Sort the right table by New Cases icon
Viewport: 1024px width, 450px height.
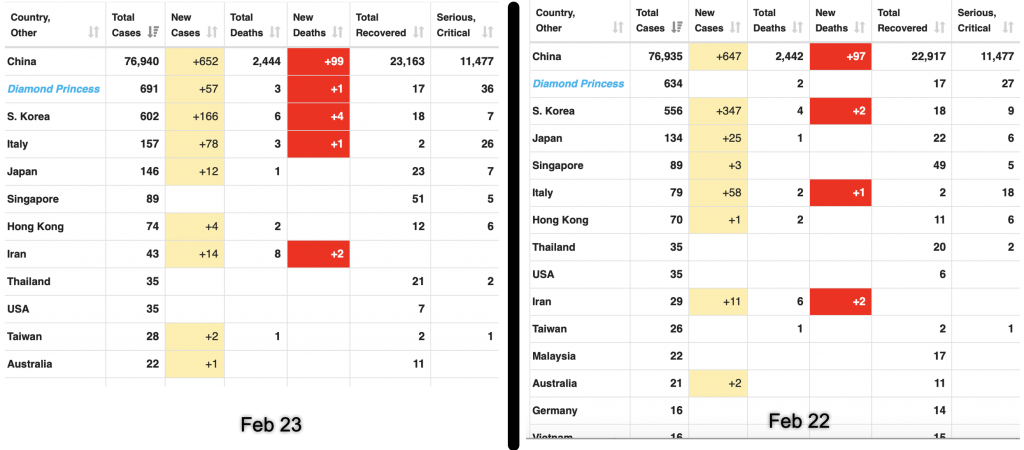pos(735,28)
